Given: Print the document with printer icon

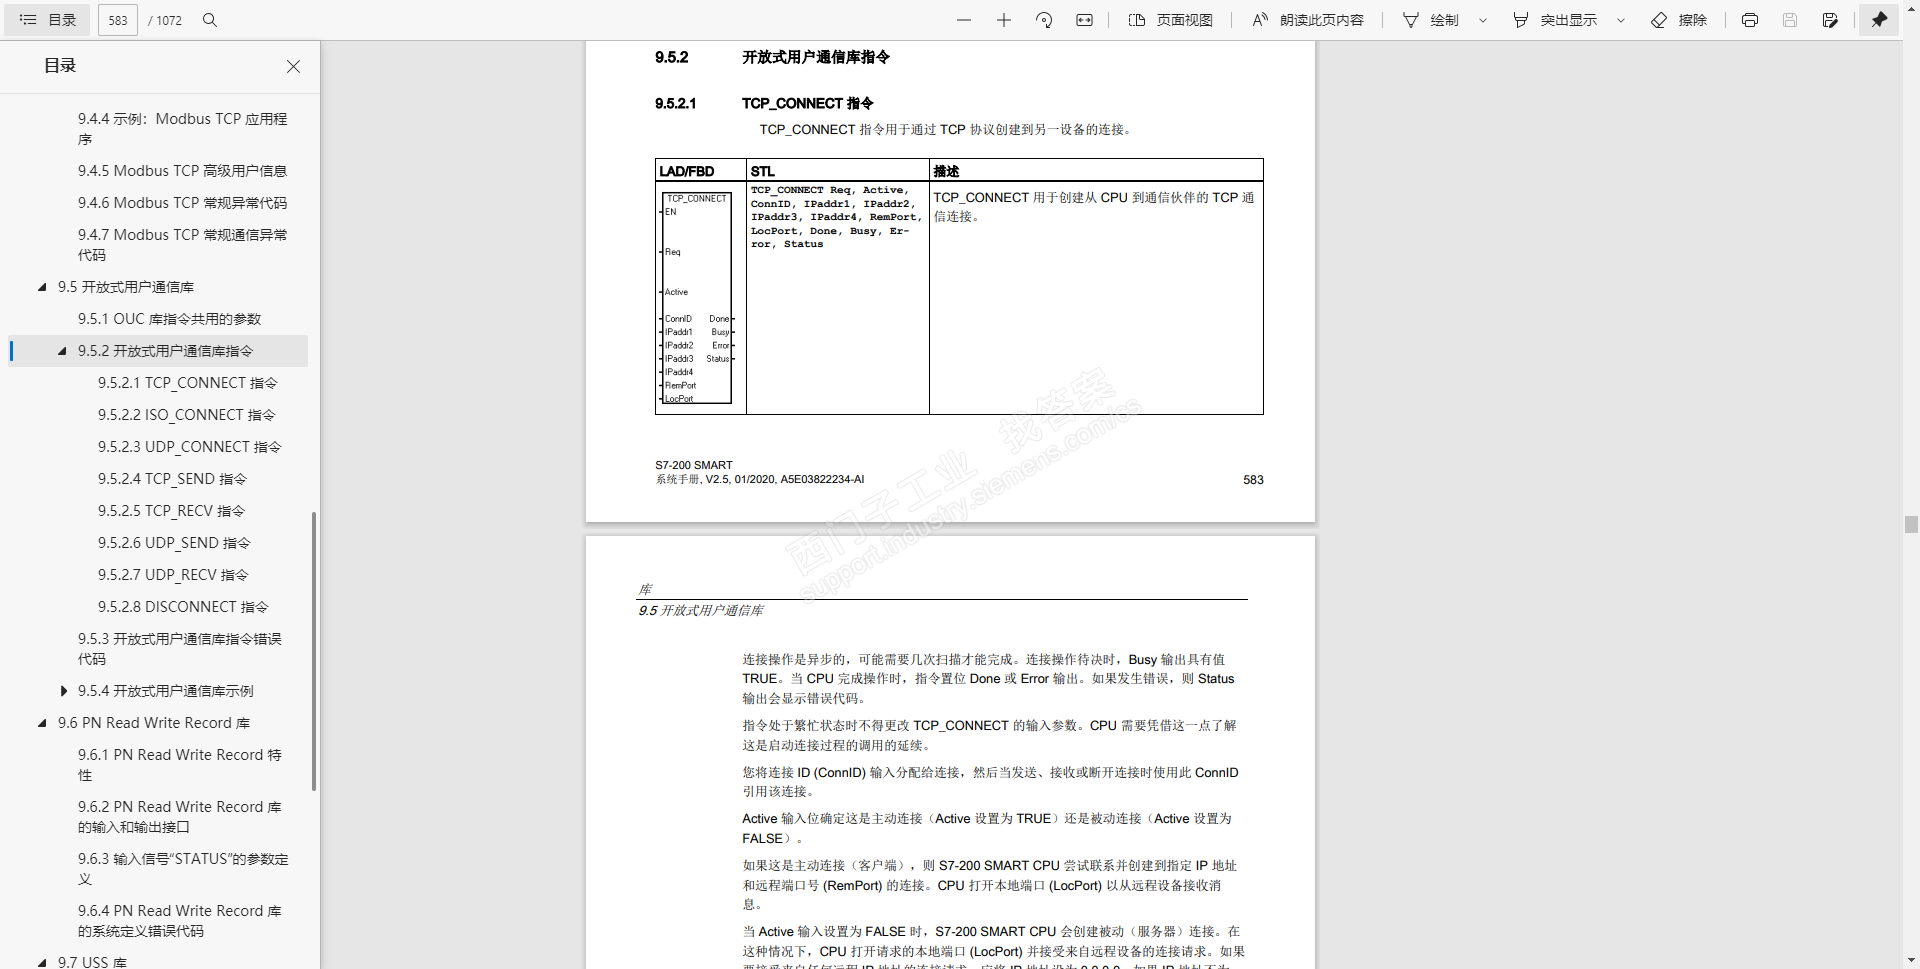Looking at the screenshot, I should coord(1750,20).
